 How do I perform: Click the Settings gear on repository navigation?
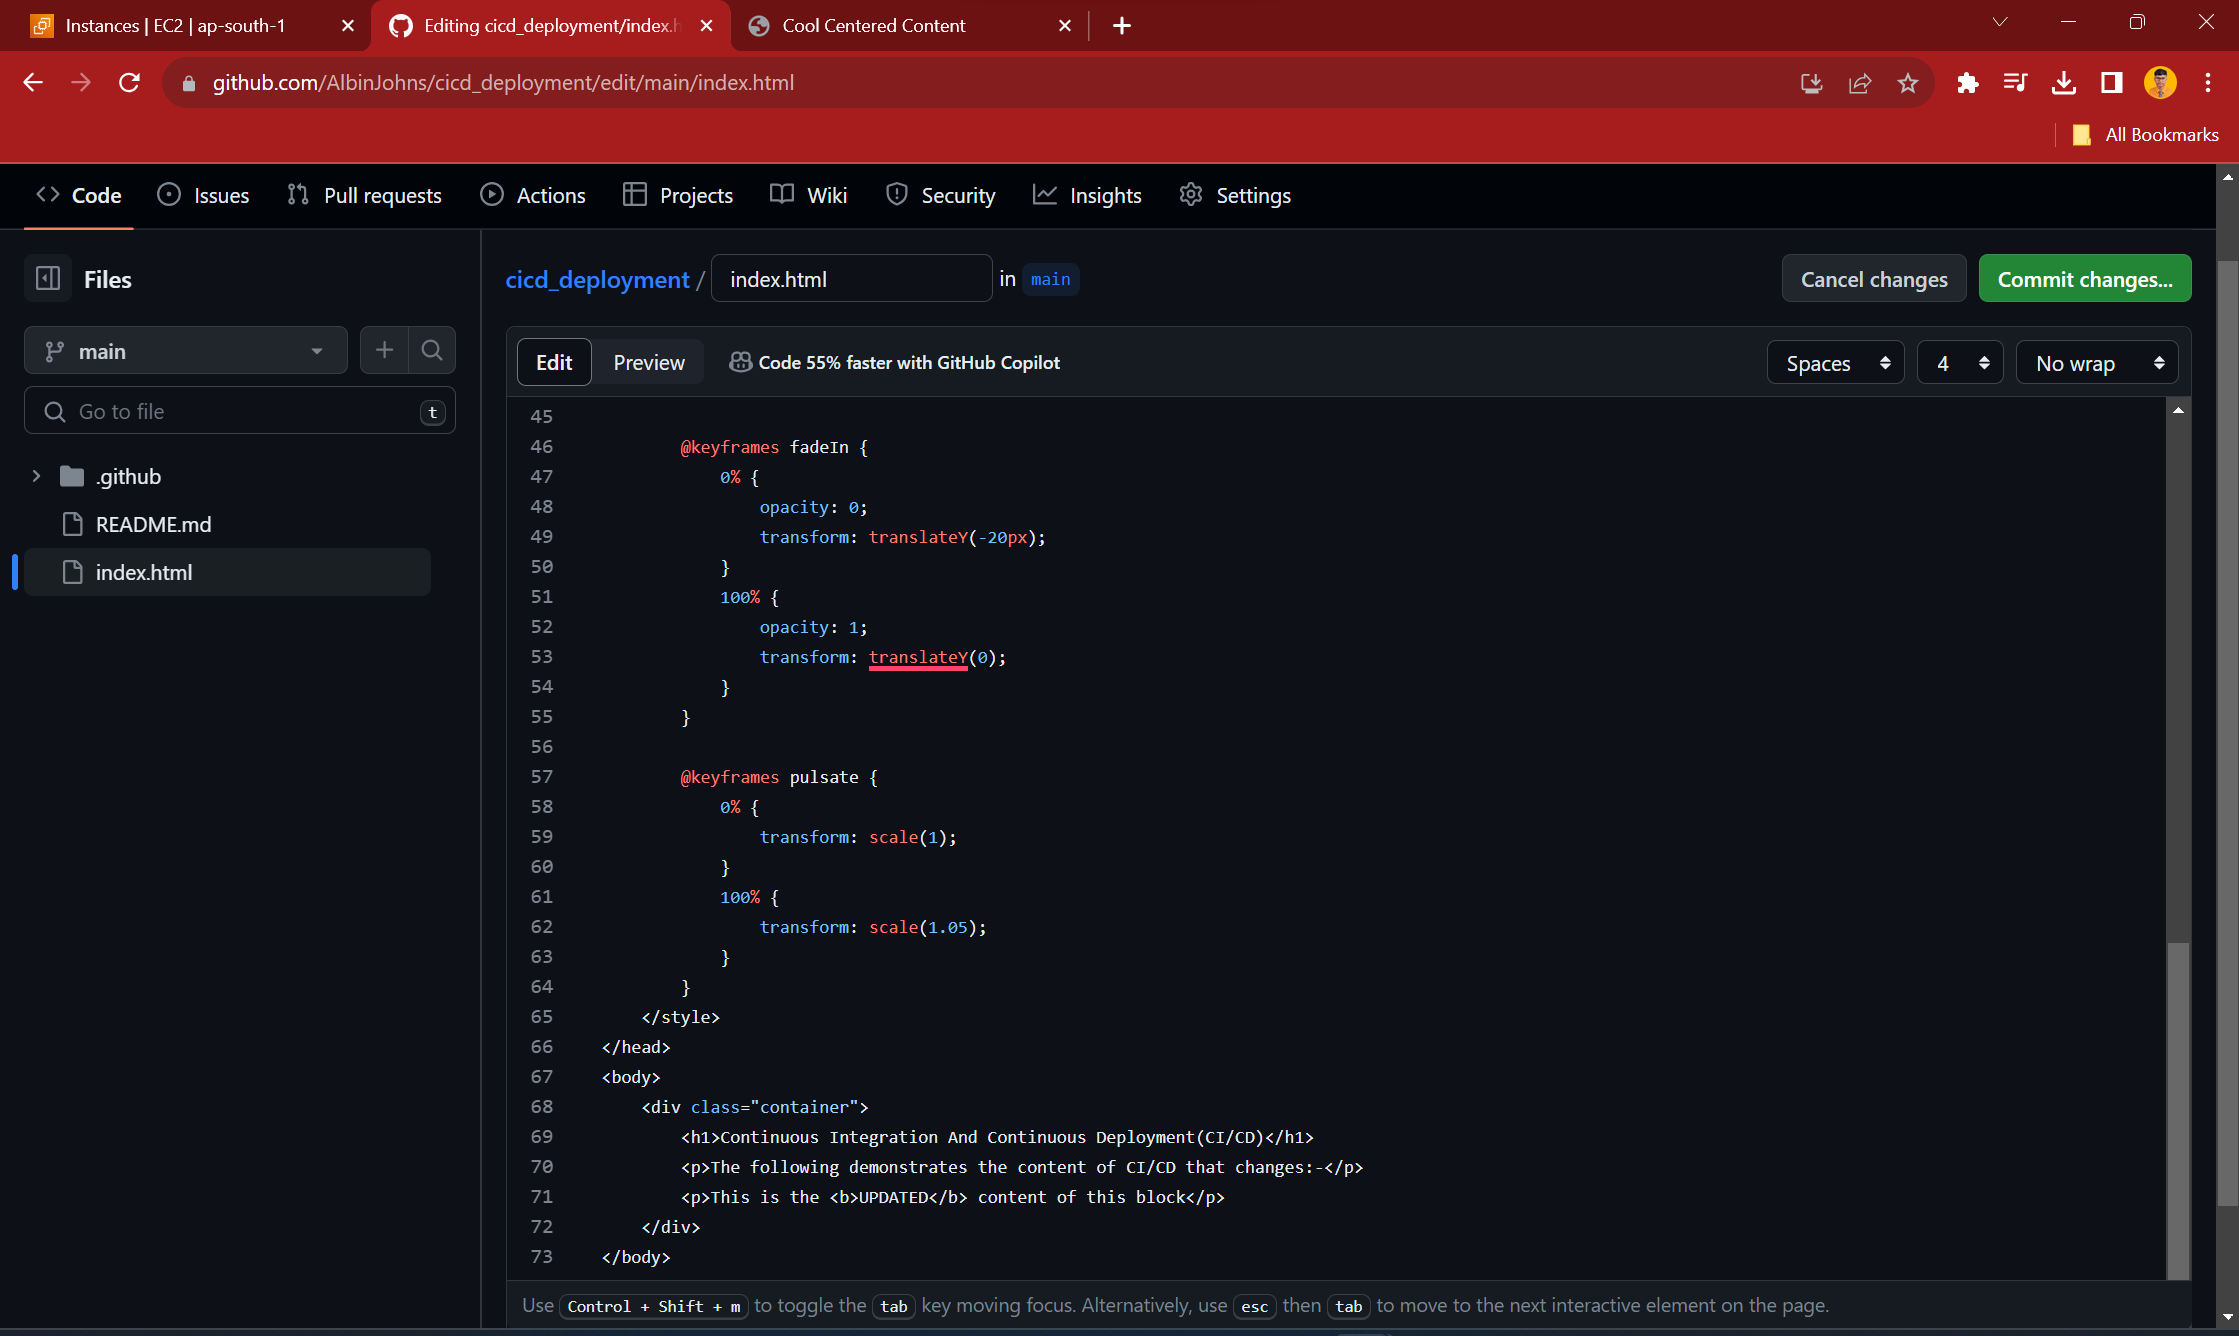point(1190,195)
